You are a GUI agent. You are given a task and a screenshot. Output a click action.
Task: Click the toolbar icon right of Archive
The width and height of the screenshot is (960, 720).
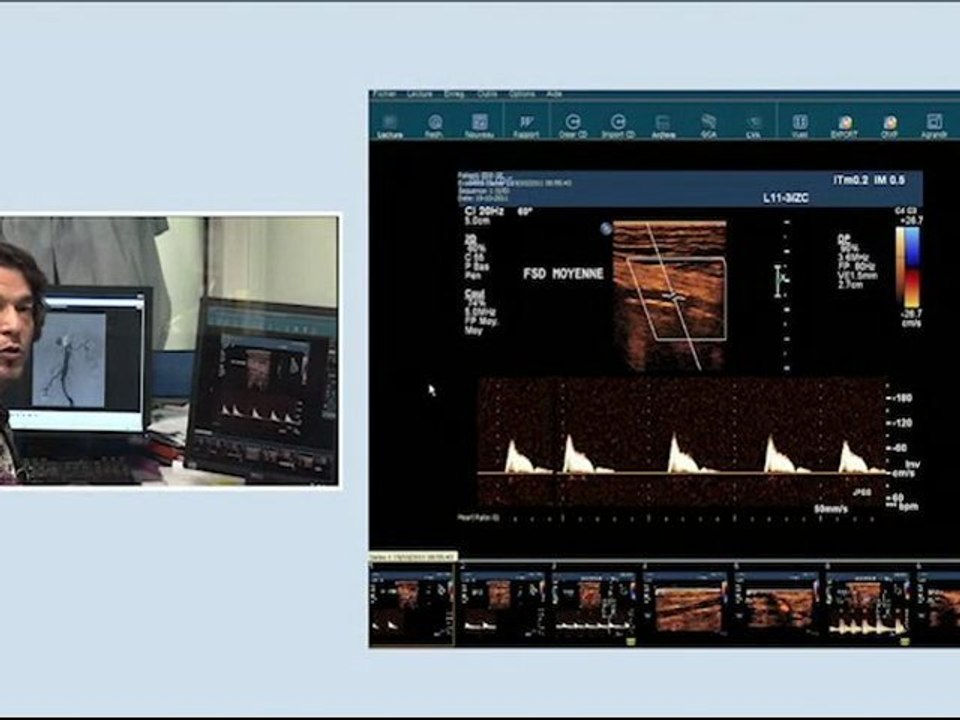[708, 126]
